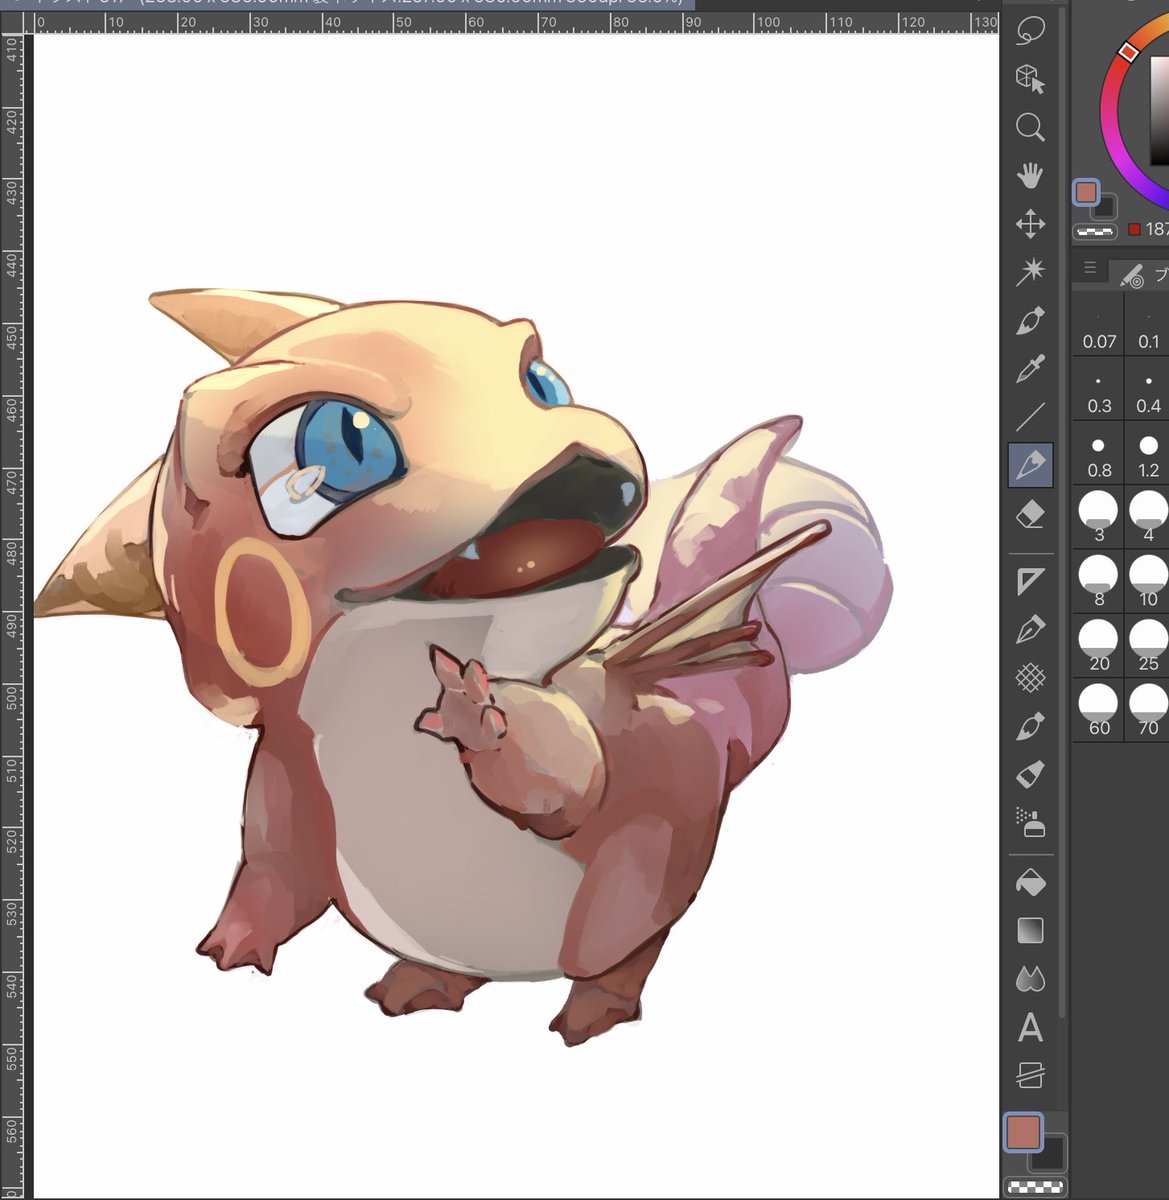Open the brush size panel menu

tap(1090, 268)
